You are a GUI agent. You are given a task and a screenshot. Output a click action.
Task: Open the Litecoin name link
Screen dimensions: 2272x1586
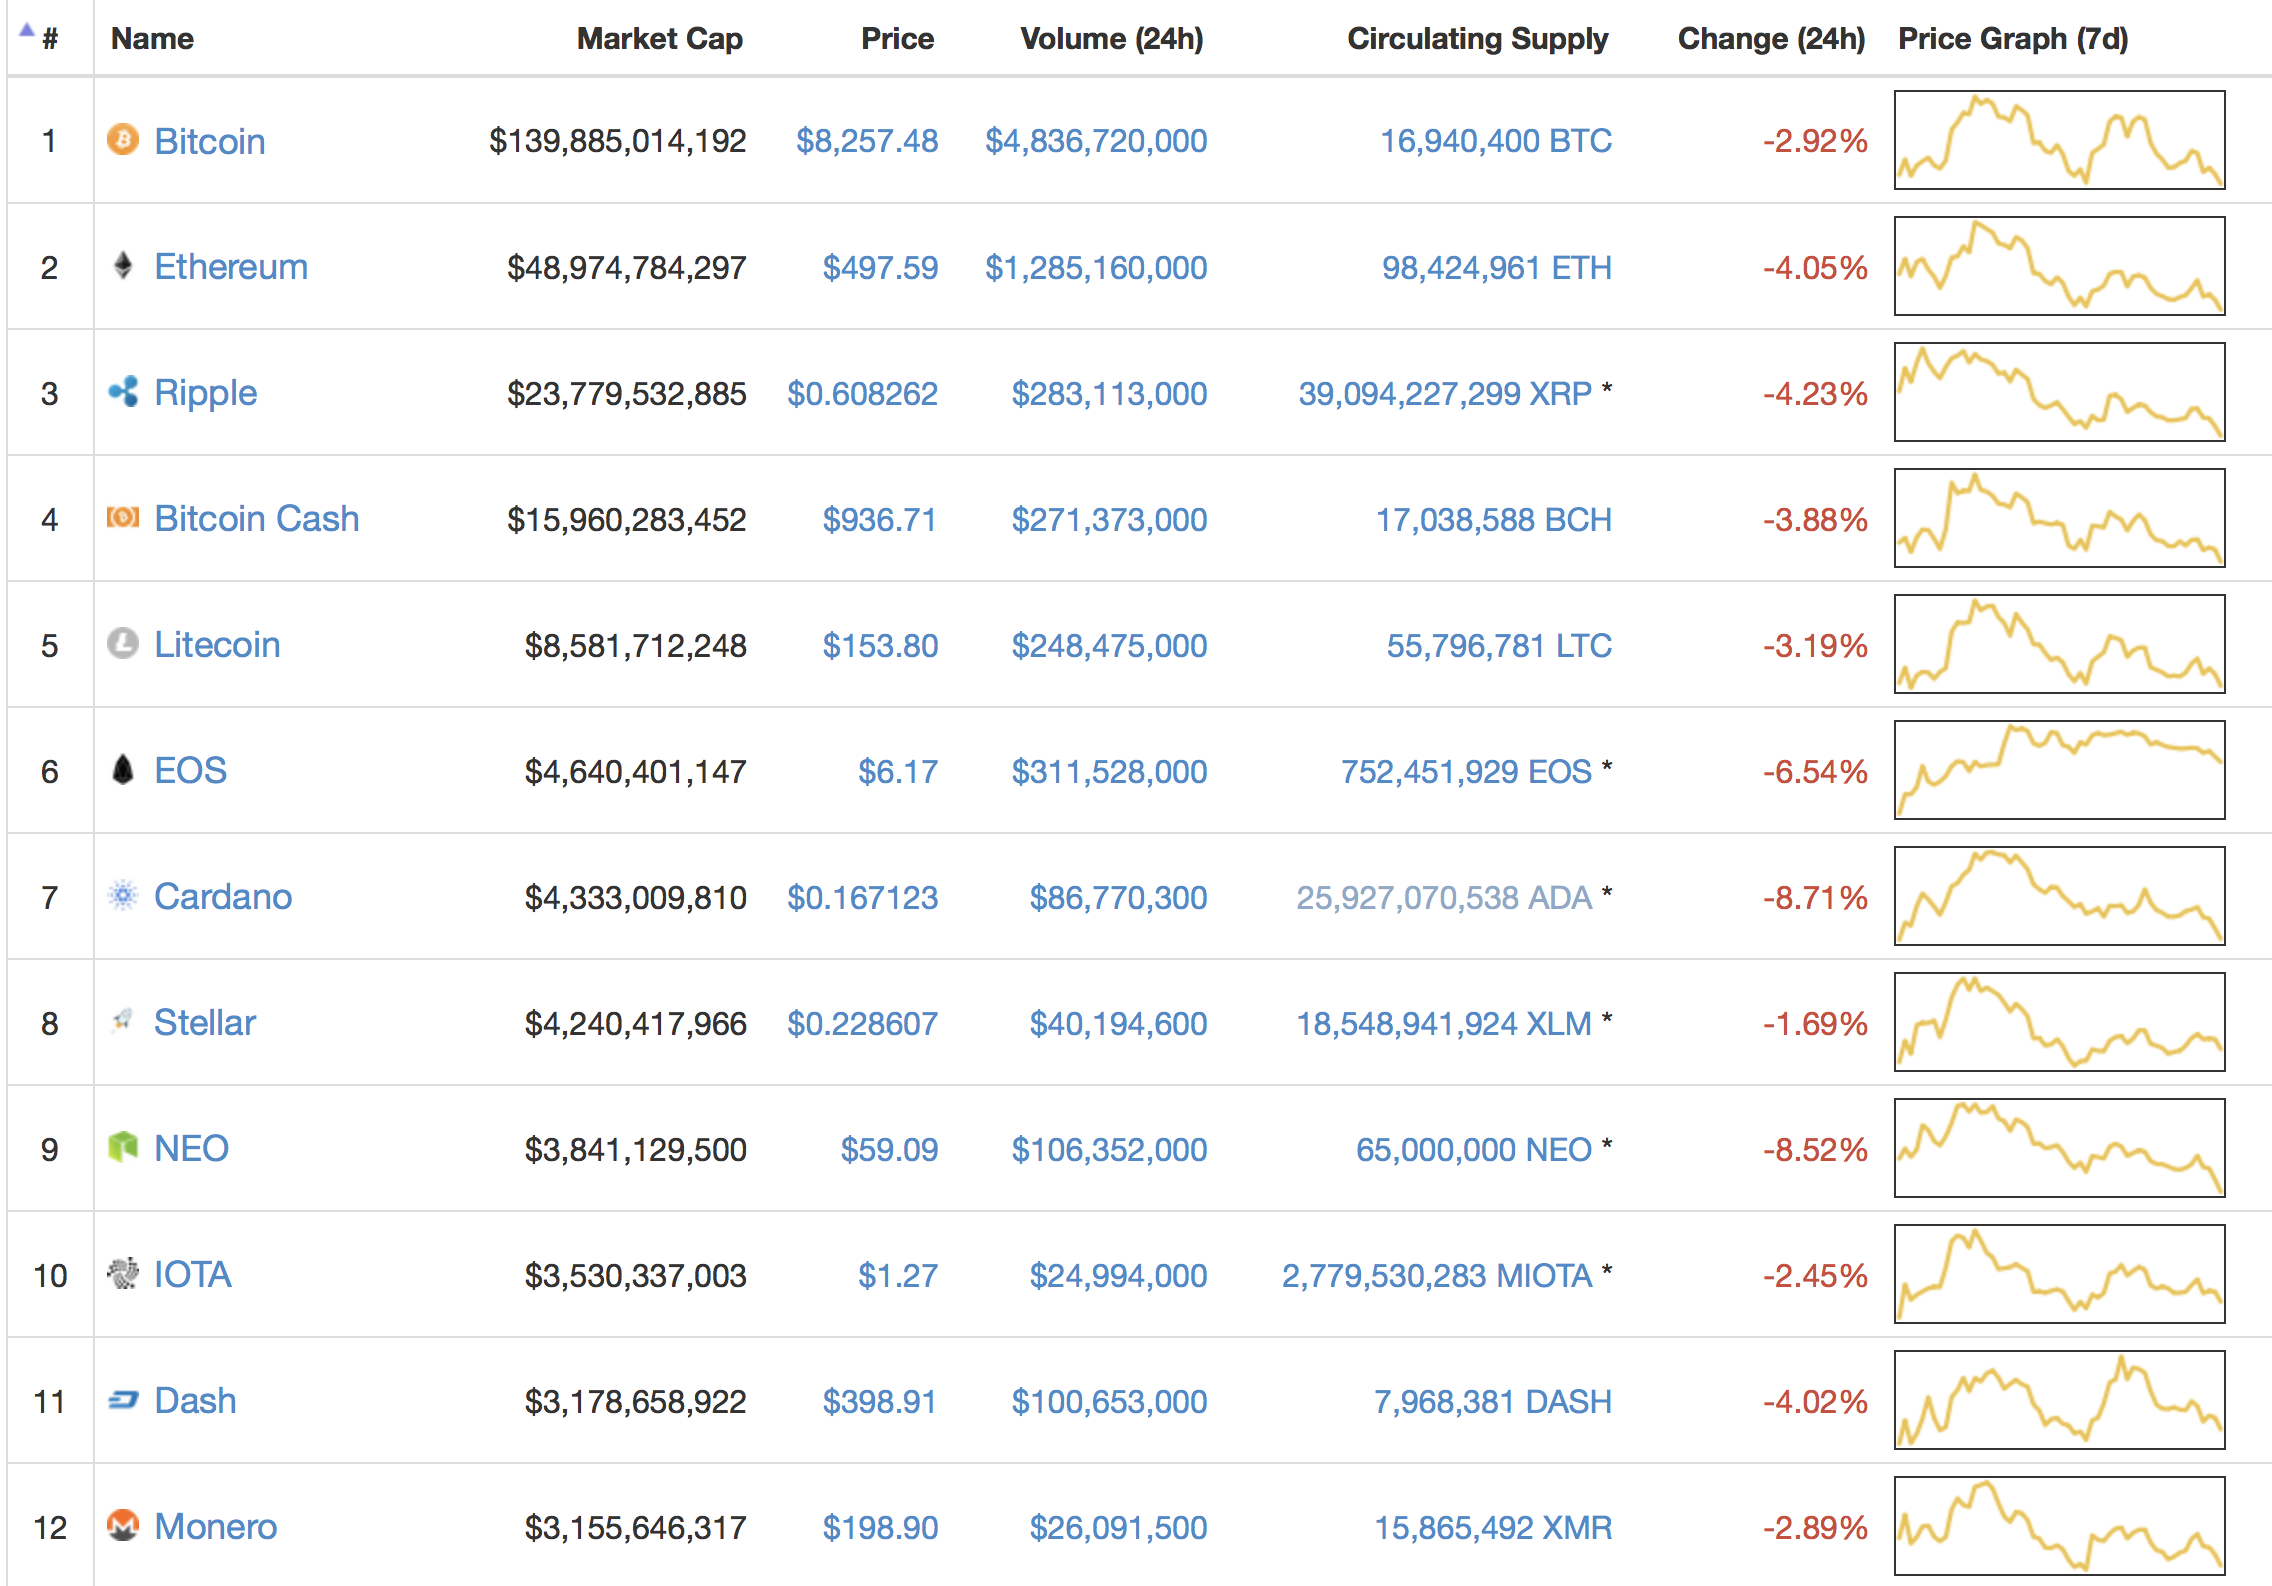(217, 645)
